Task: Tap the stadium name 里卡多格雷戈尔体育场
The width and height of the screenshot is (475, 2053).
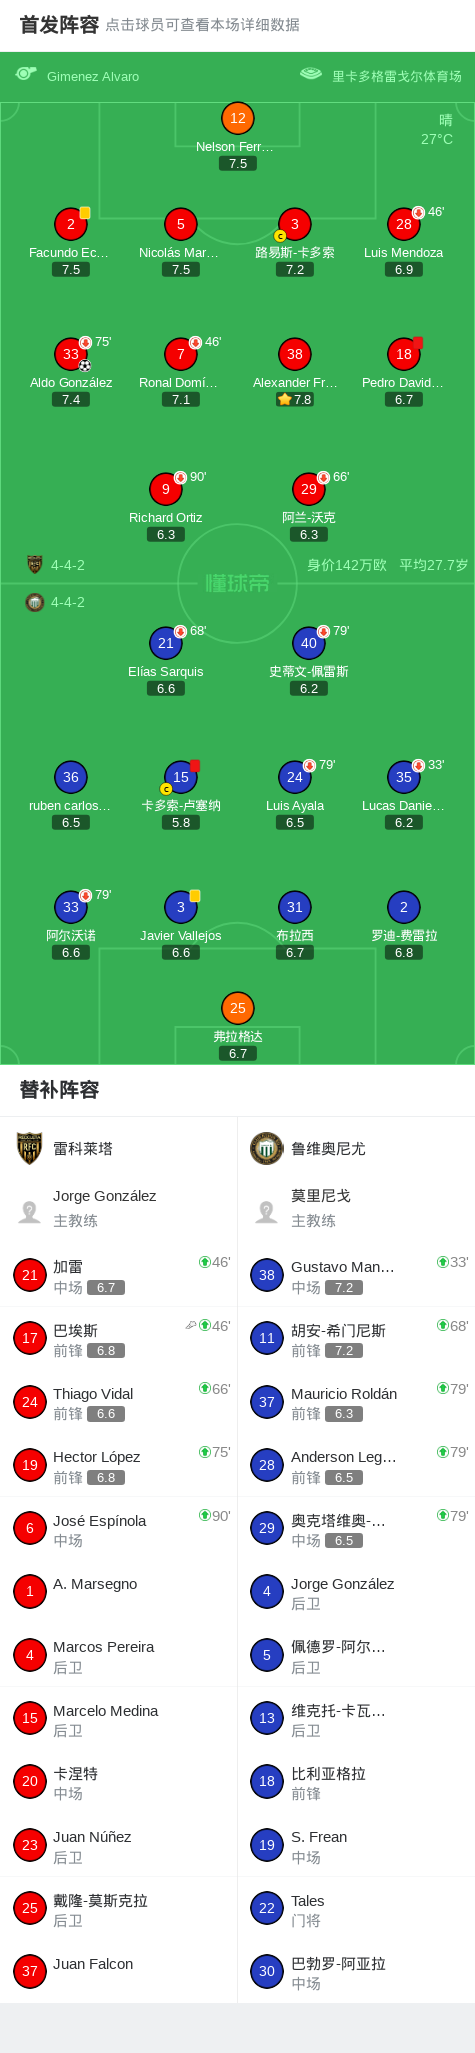Action: click(x=381, y=76)
